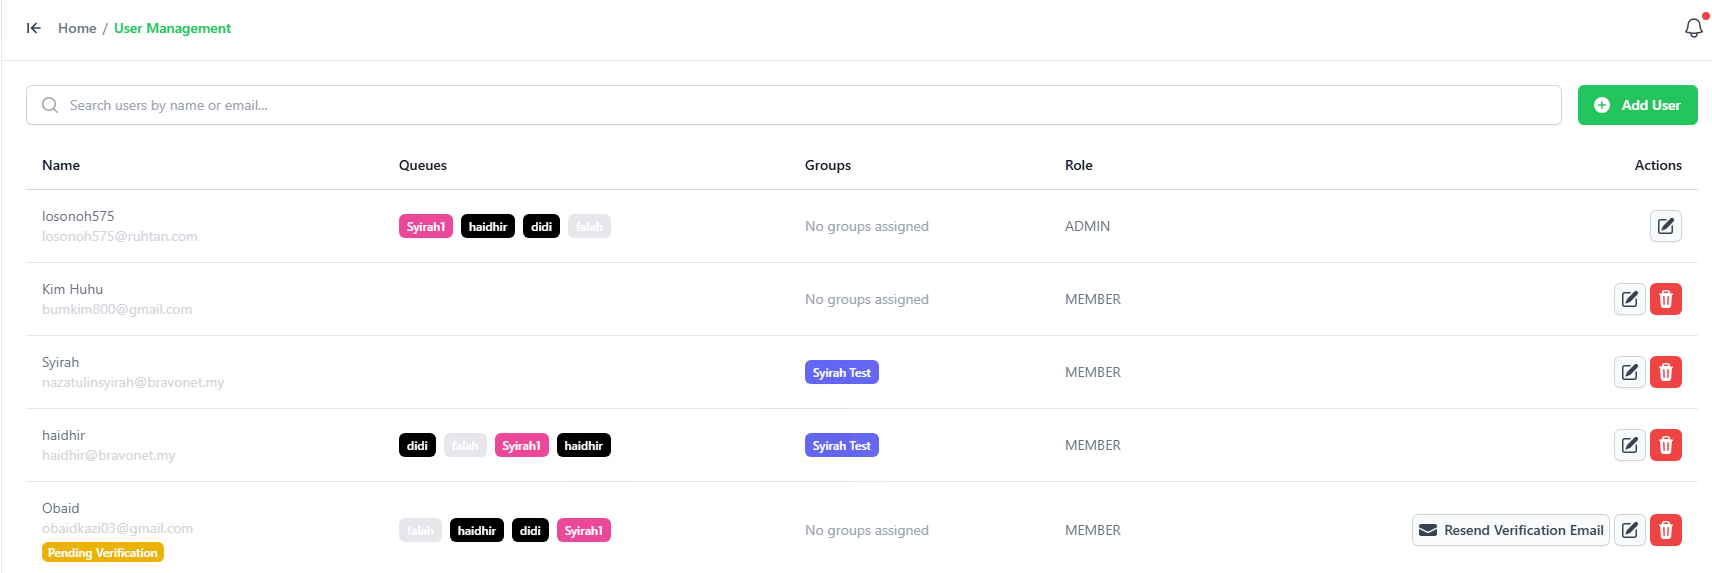Edit user Kim Huhu

click(1630, 299)
